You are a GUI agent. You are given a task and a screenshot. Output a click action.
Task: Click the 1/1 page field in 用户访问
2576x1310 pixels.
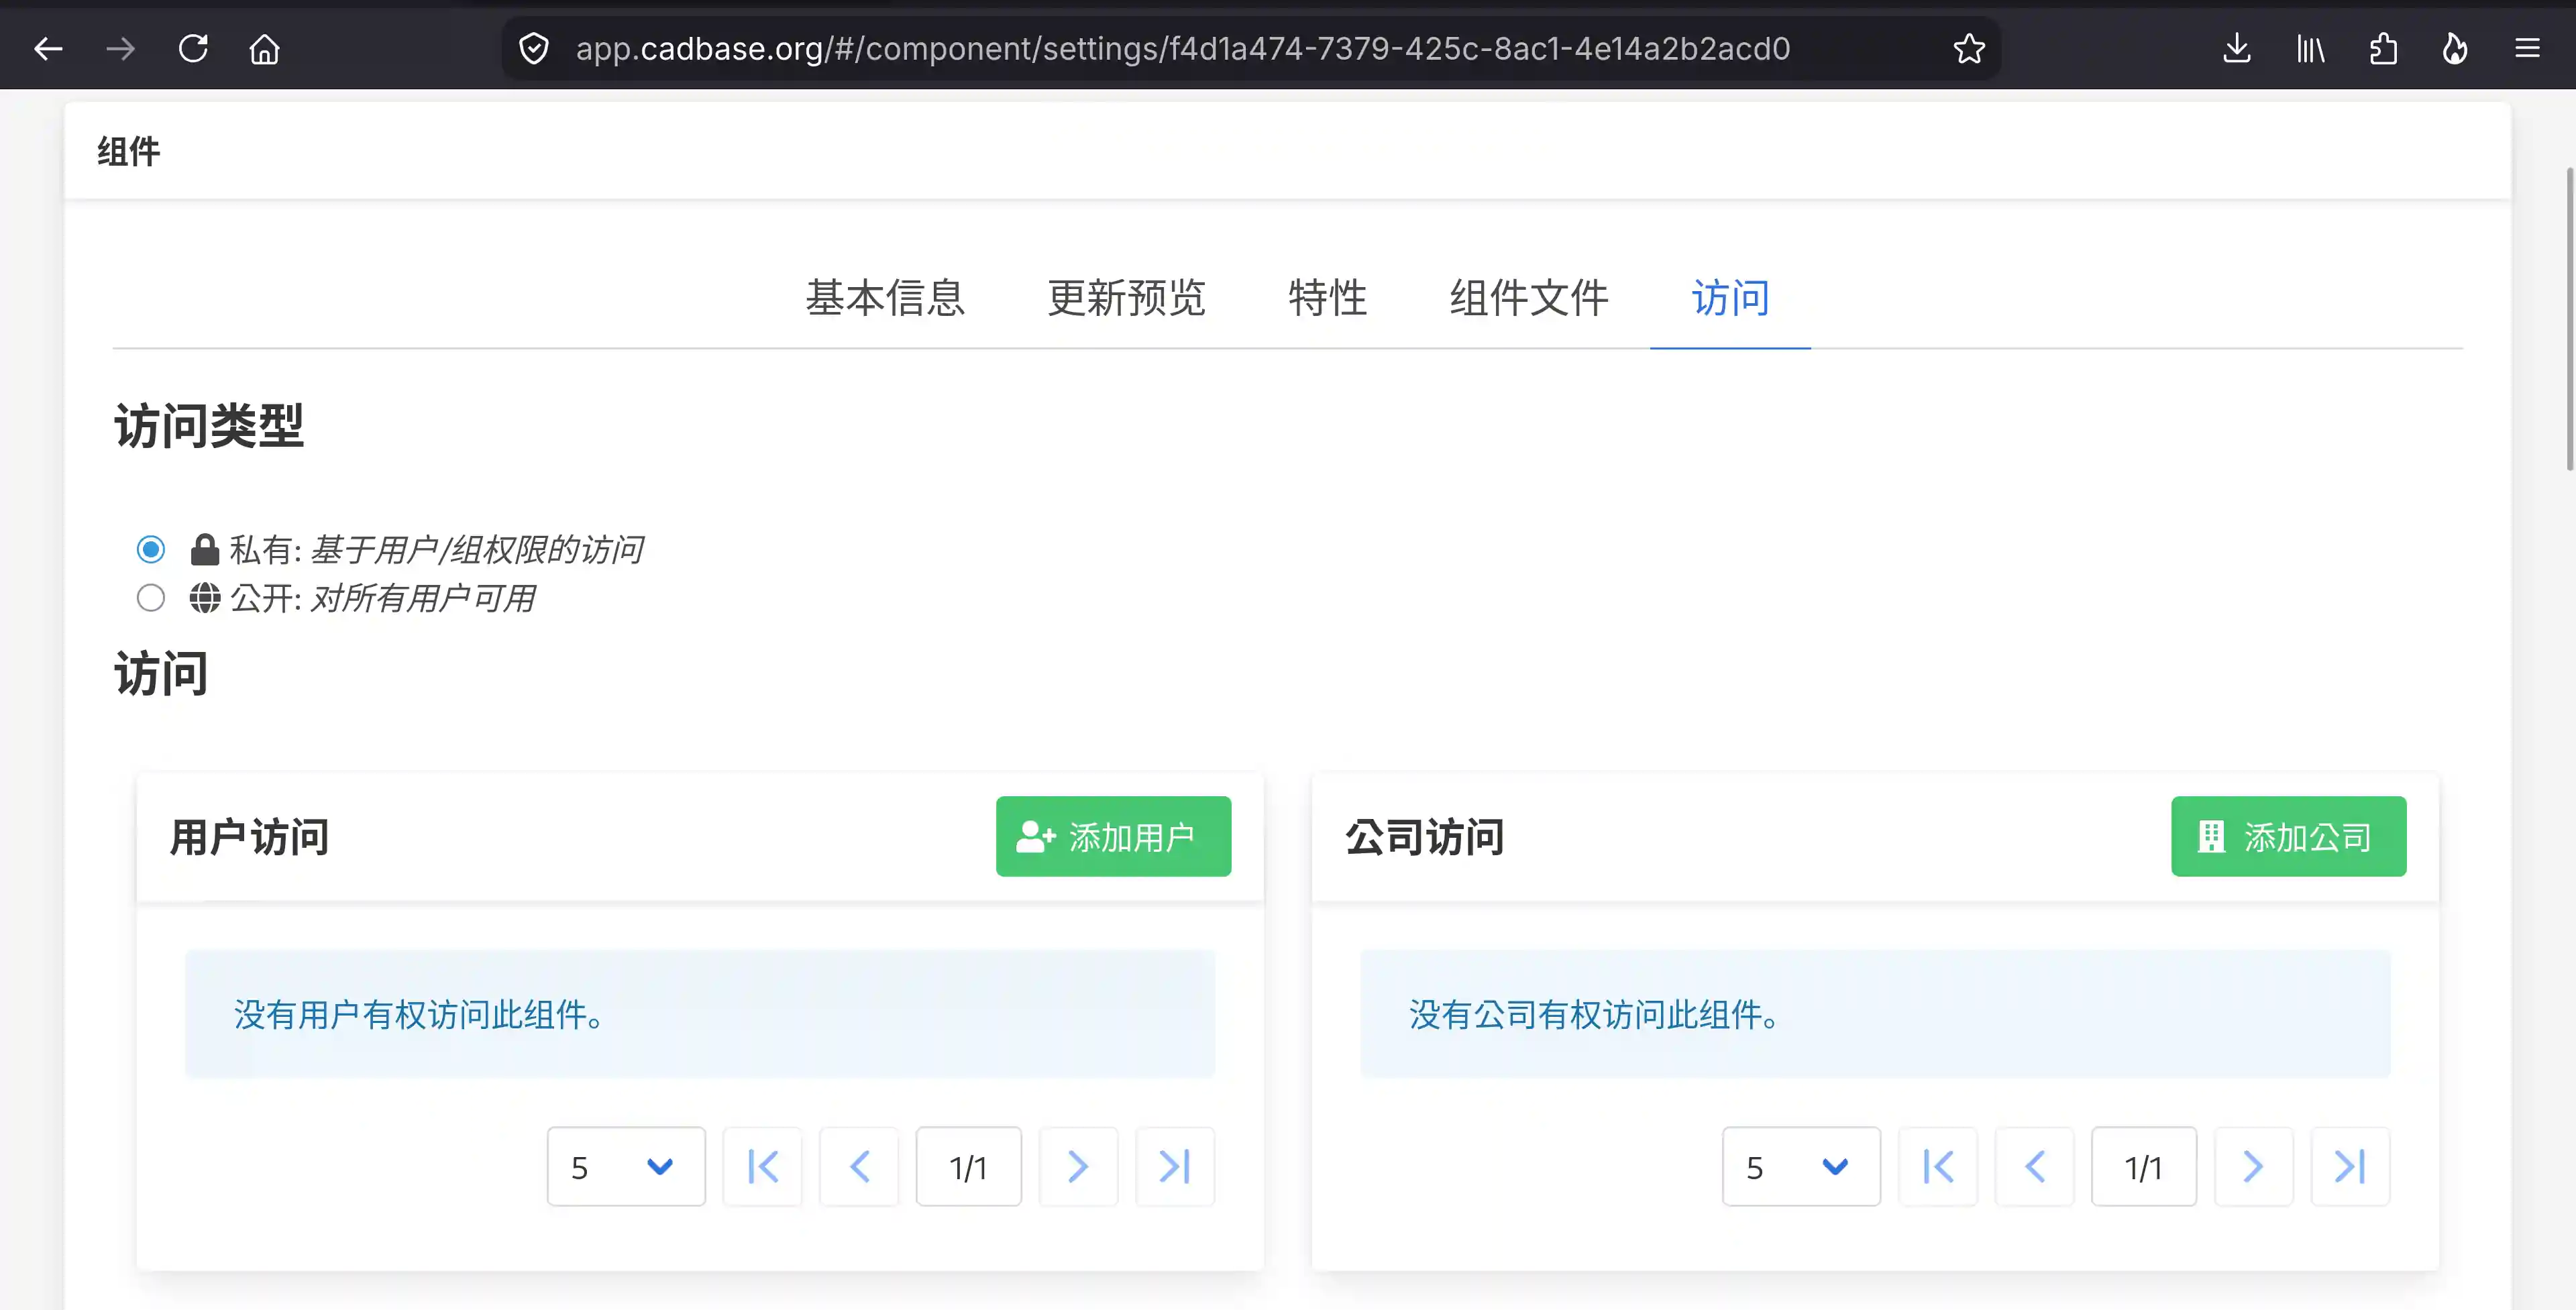968,1166
